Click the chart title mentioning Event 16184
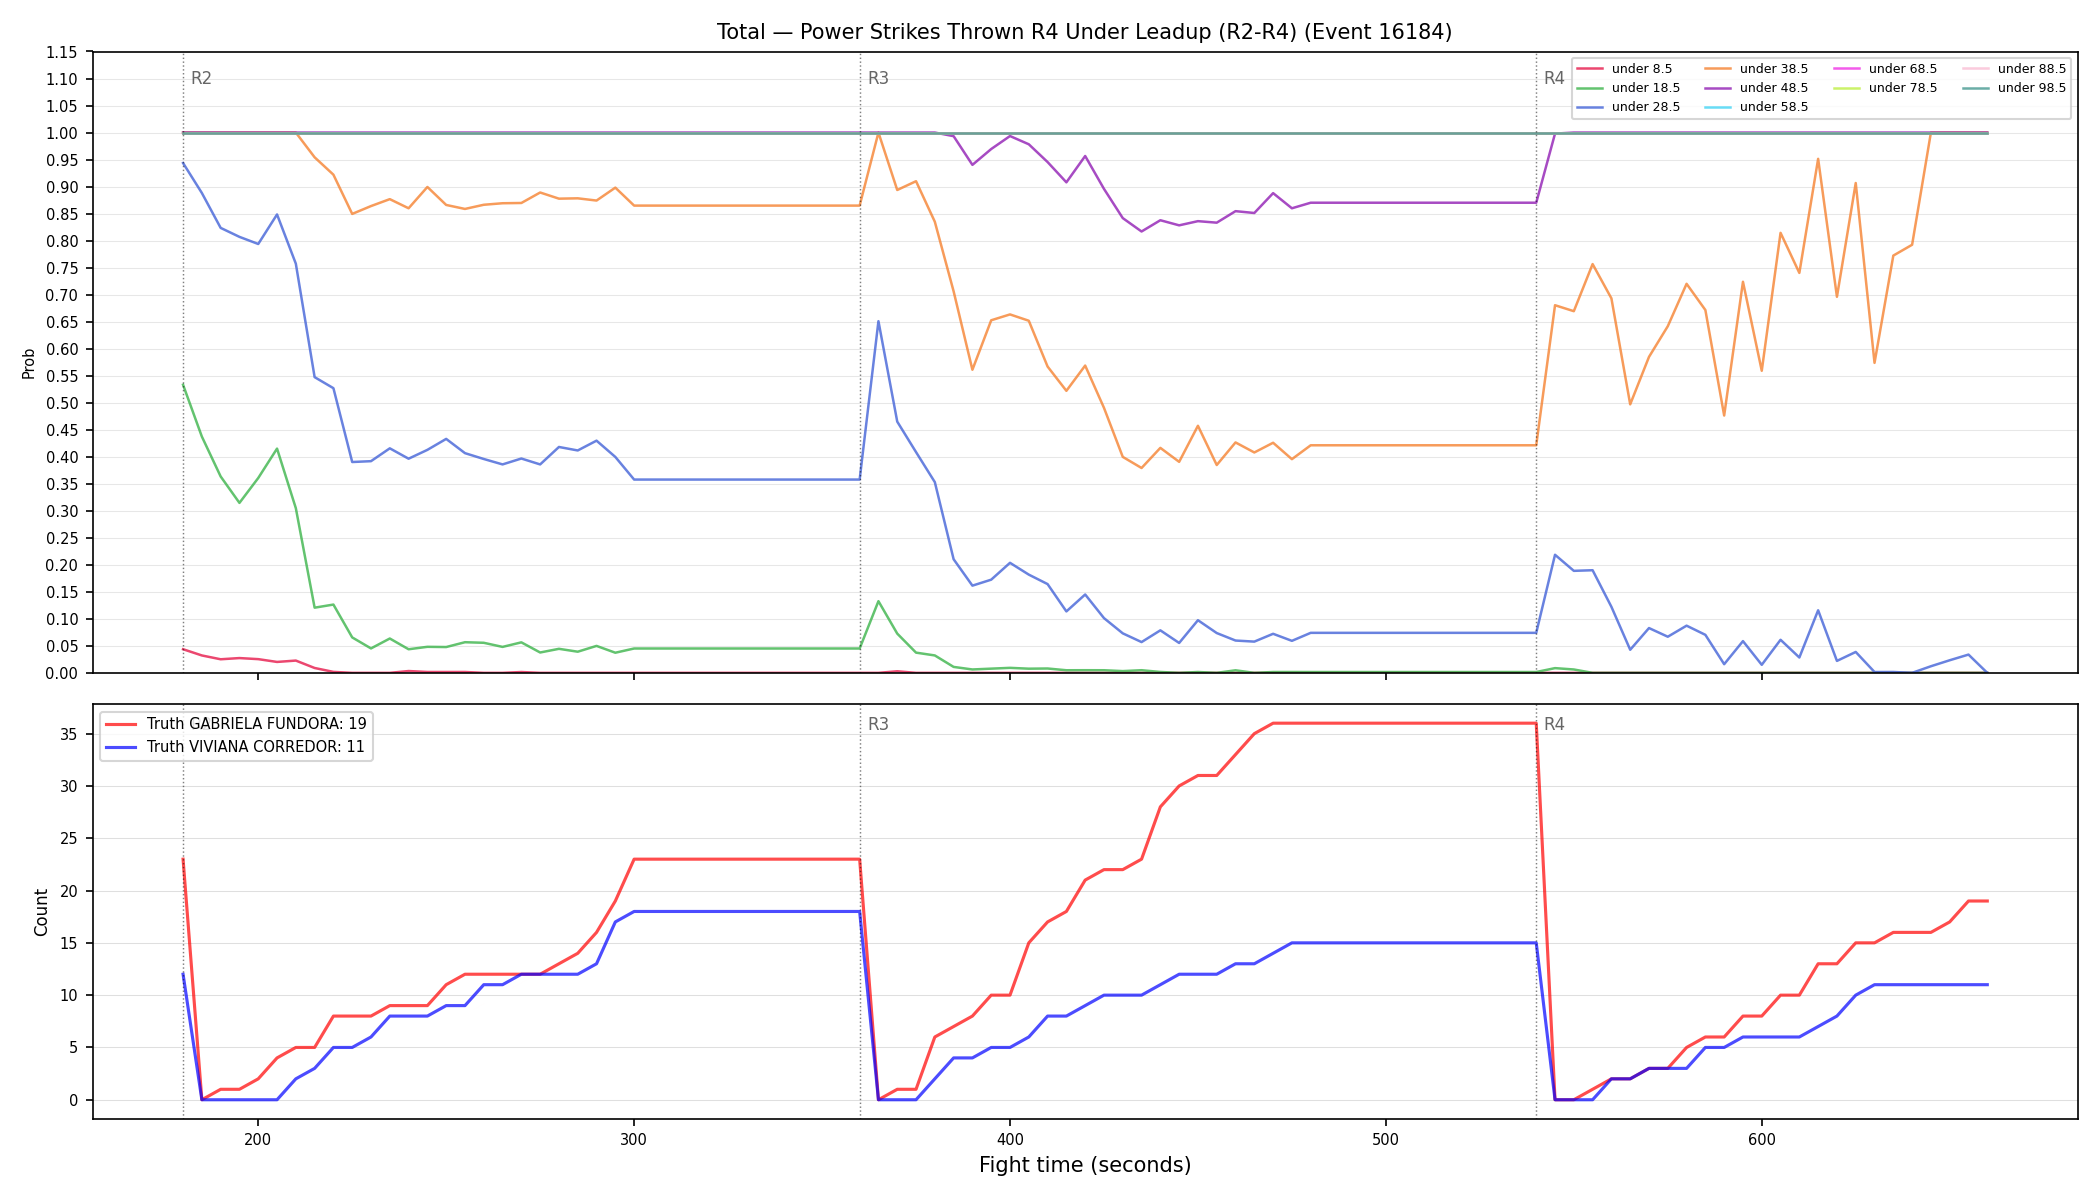The height and width of the screenshot is (1200, 2100). (1084, 32)
